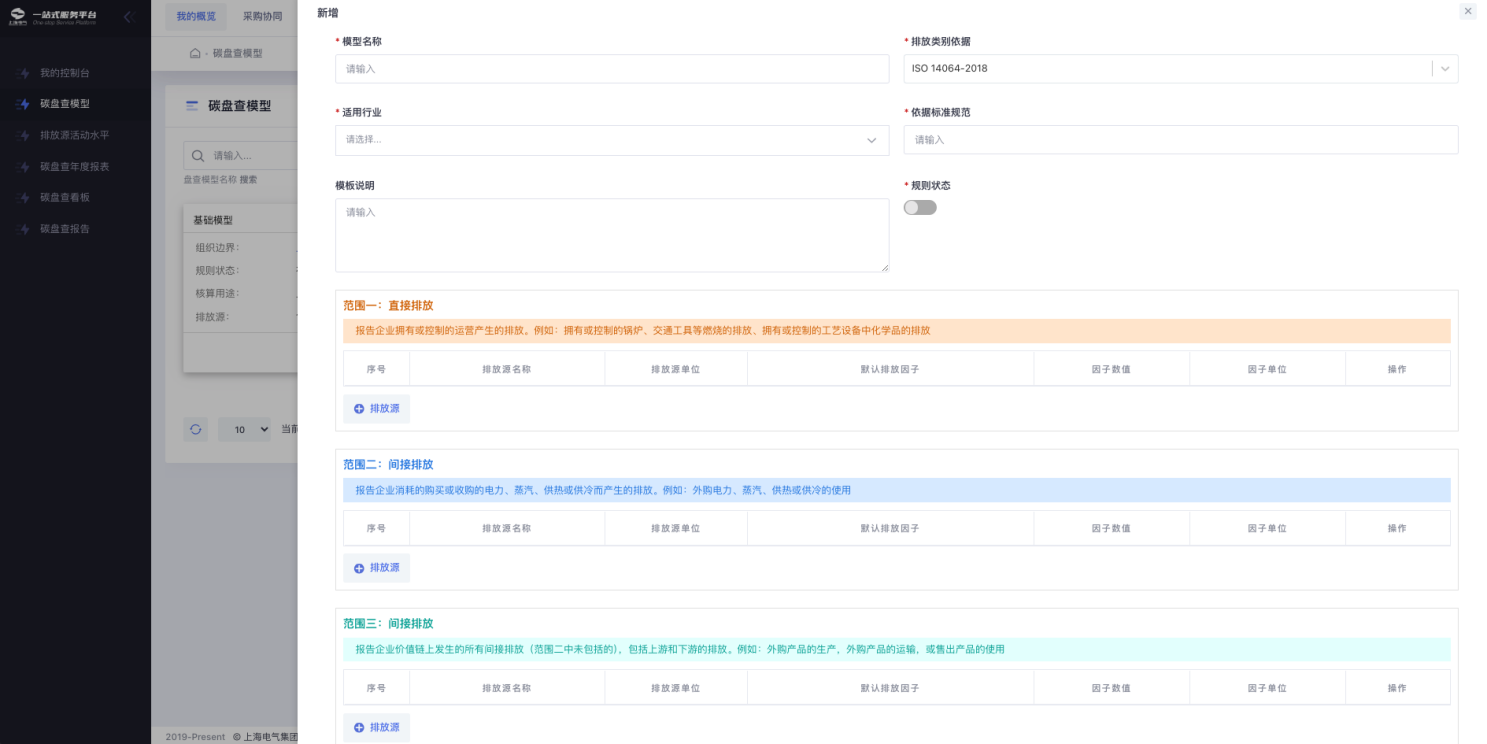This screenshot has width=1487, height=744.
Task: Open the 采购协同 tab
Action: 262,17
